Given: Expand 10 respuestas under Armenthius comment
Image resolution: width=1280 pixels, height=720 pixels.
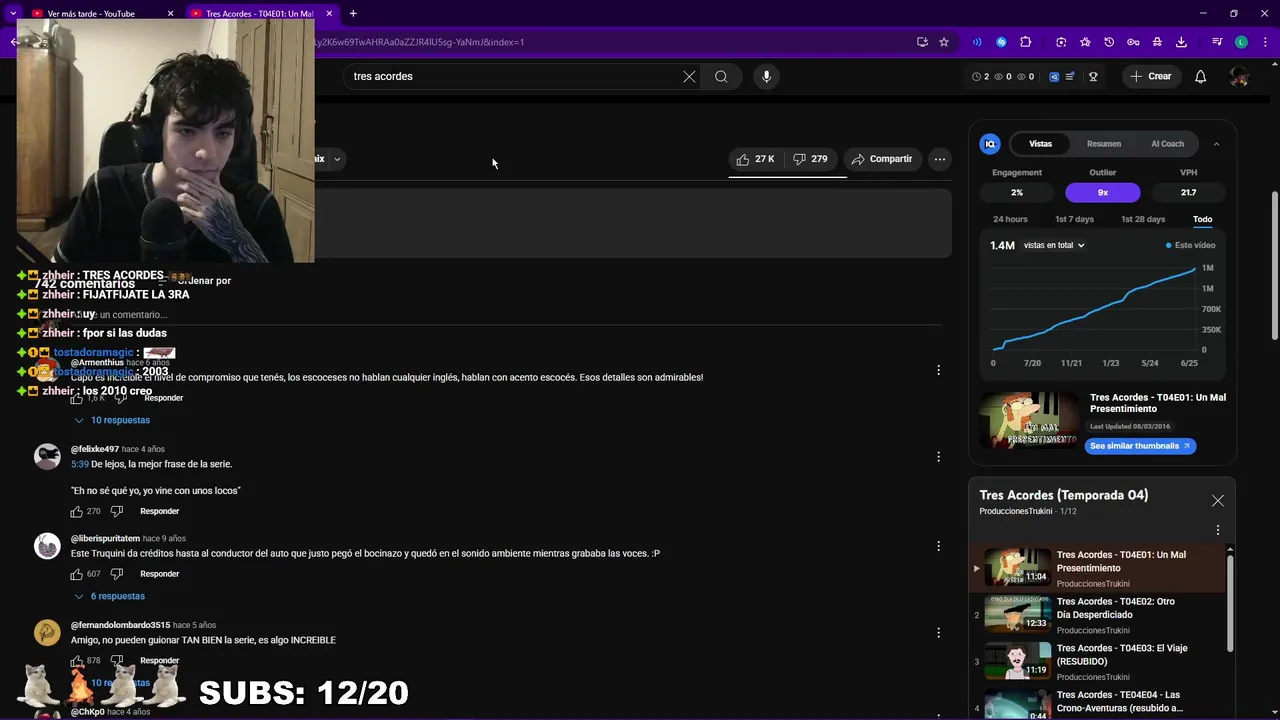Looking at the screenshot, I should pos(112,420).
